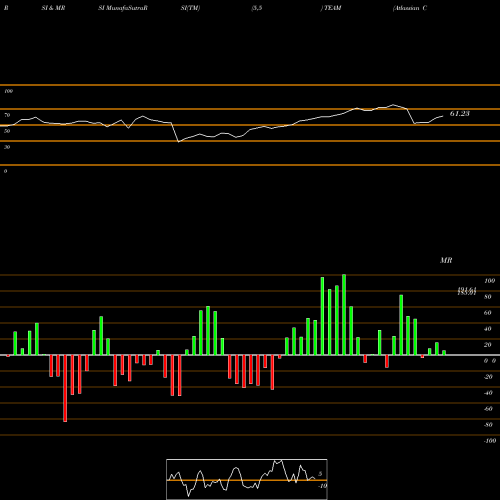
Task: Click the "5" label in mini chart
Action: (320, 474)
